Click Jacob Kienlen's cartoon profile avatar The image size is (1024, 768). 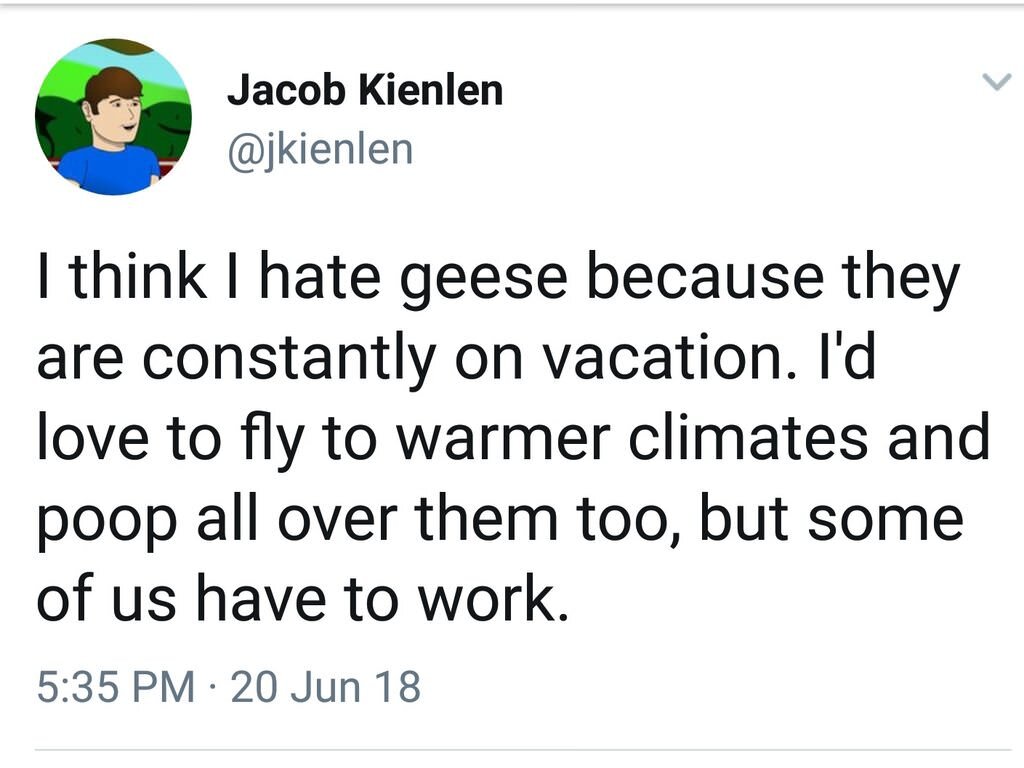point(113,117)
